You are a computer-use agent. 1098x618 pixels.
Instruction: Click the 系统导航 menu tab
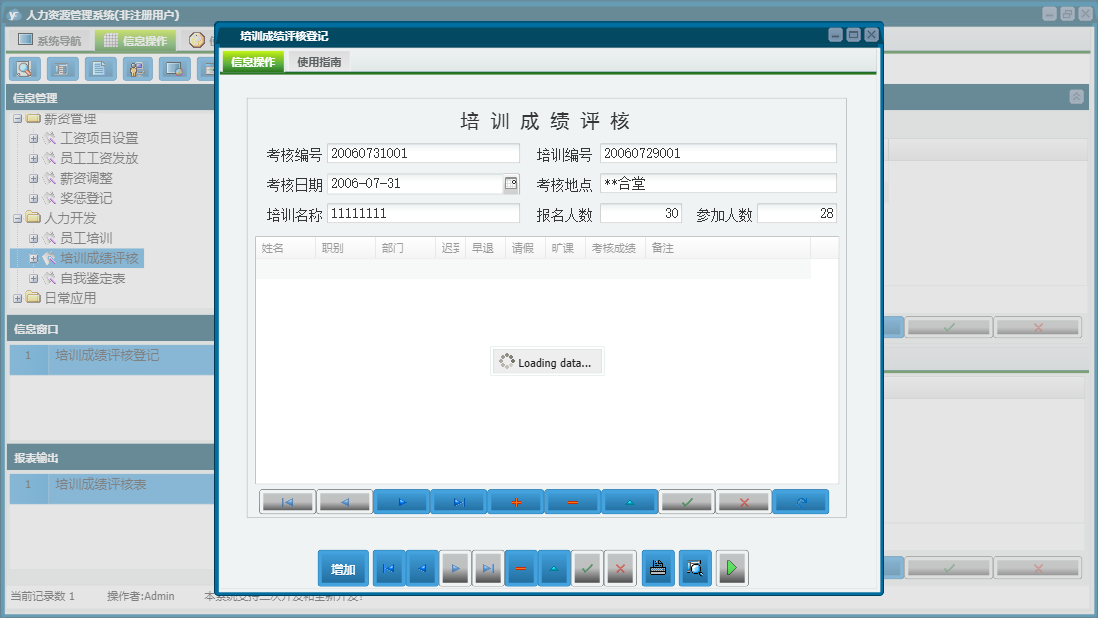pyautogui.click(x=47, y=39)
